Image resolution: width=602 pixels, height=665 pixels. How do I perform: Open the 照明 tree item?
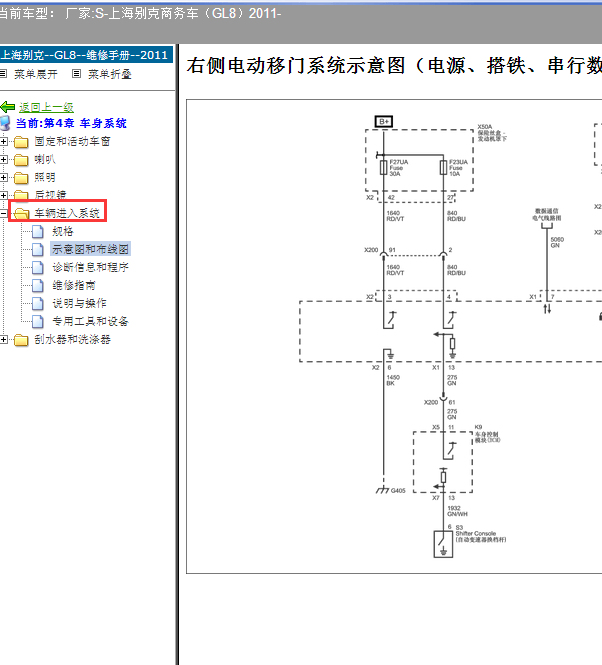pos(45,177)
